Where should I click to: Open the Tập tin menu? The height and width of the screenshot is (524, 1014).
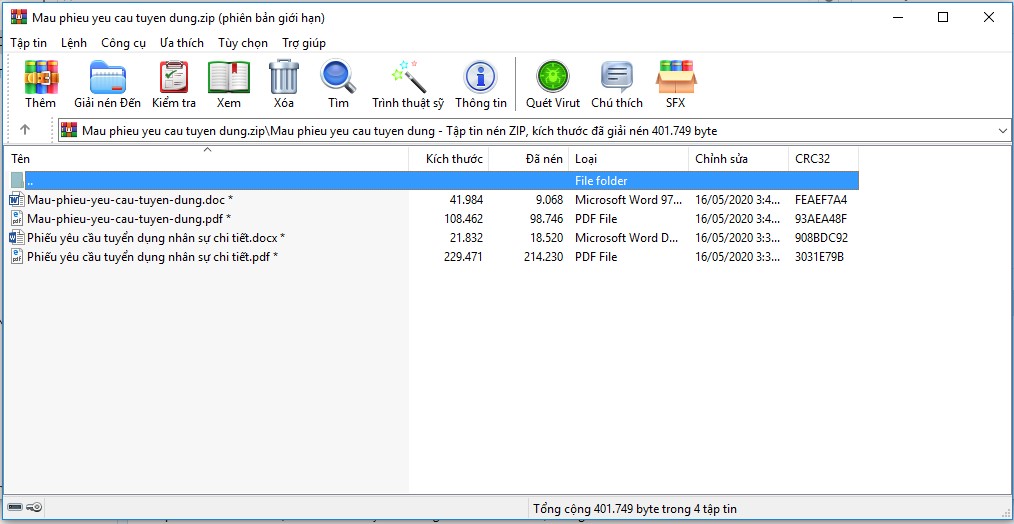(x=29, y=43)
